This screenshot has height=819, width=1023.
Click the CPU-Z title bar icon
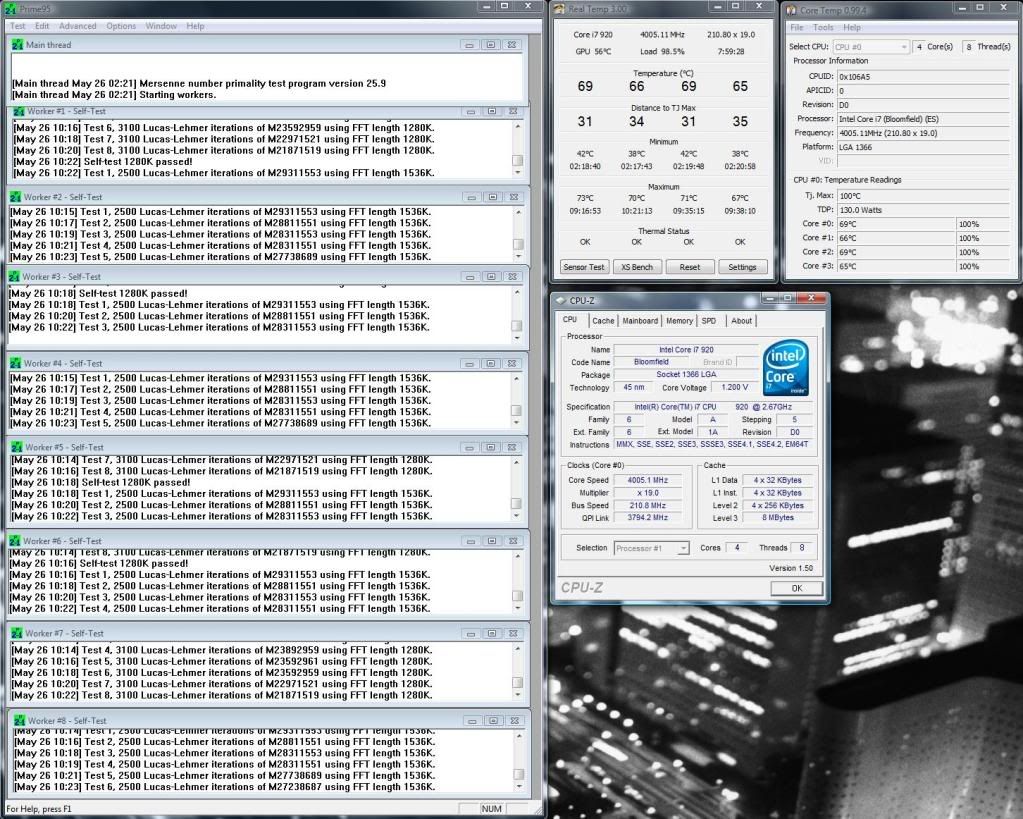[x=560, y=301]
